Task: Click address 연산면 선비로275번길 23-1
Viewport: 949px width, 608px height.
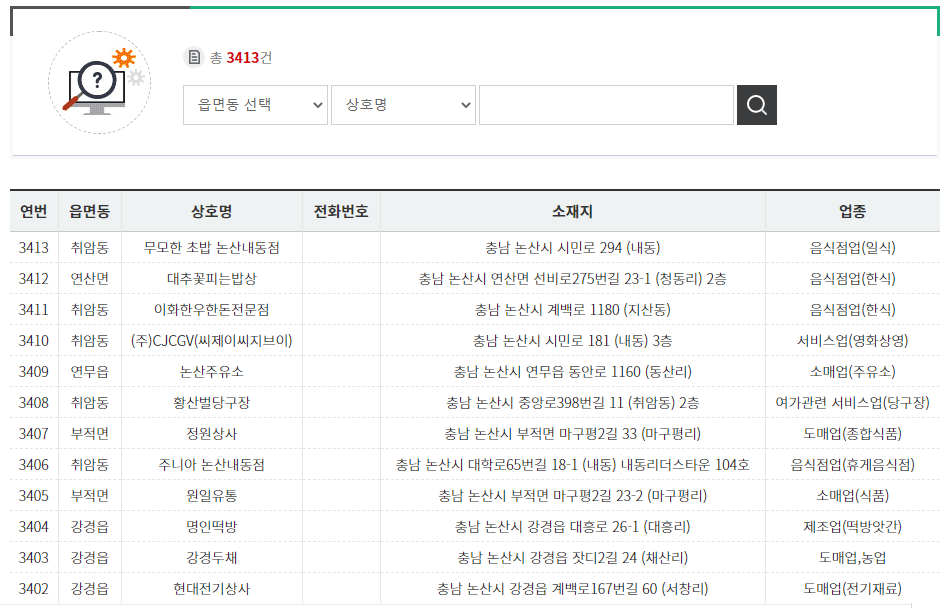Action: (x=573, y=279)
